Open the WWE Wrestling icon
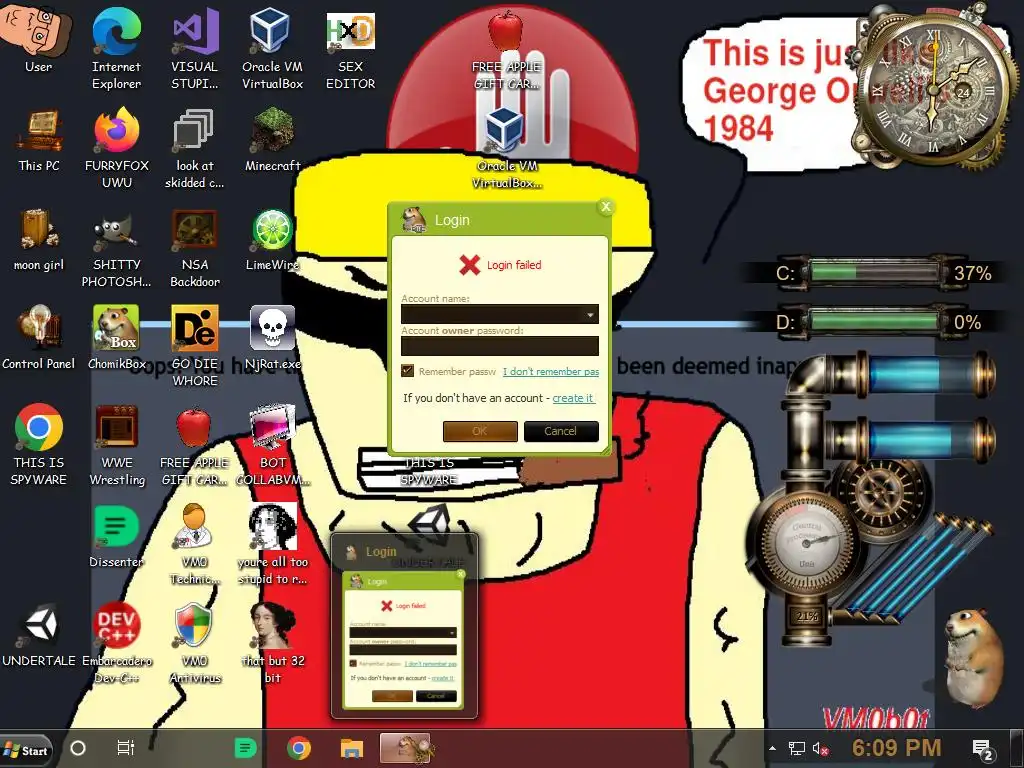The height and width of the screenshot is (768, 1024). (x=117, y=445)
